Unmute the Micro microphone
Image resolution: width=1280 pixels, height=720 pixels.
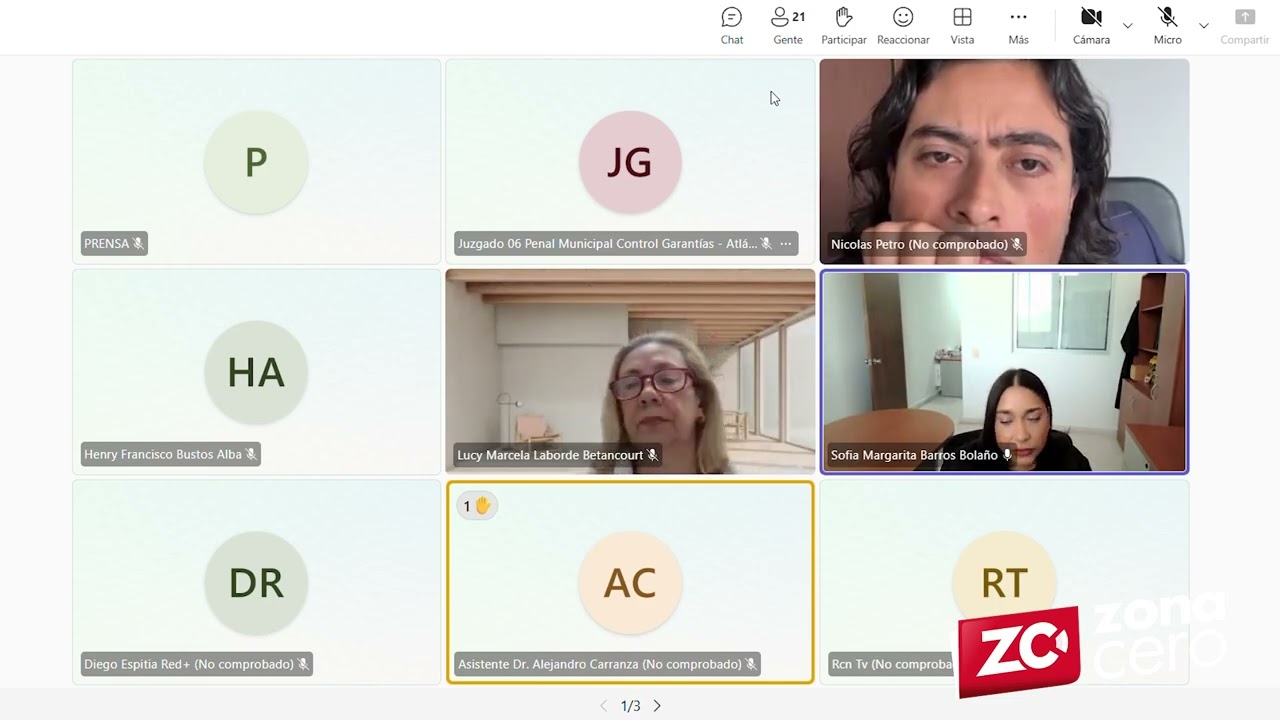click(x=1167, y=25)
